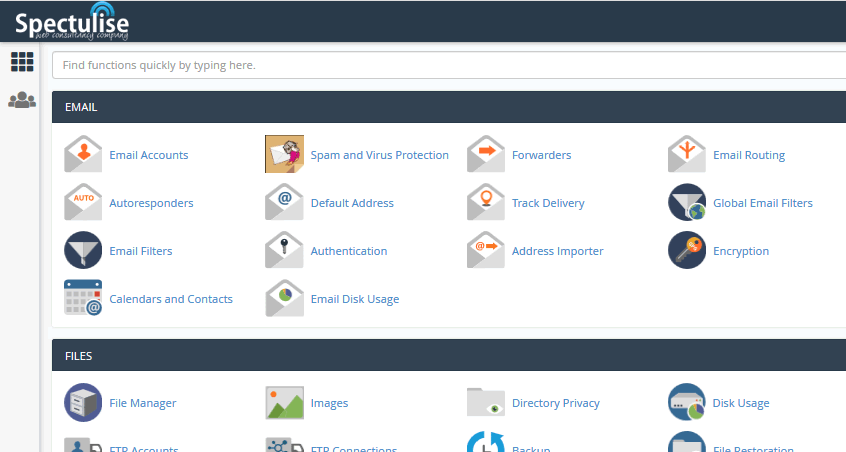Click the Spam and Virus Protection link
The height and width of the screenshot is (452, 846).
click(380, 155)
